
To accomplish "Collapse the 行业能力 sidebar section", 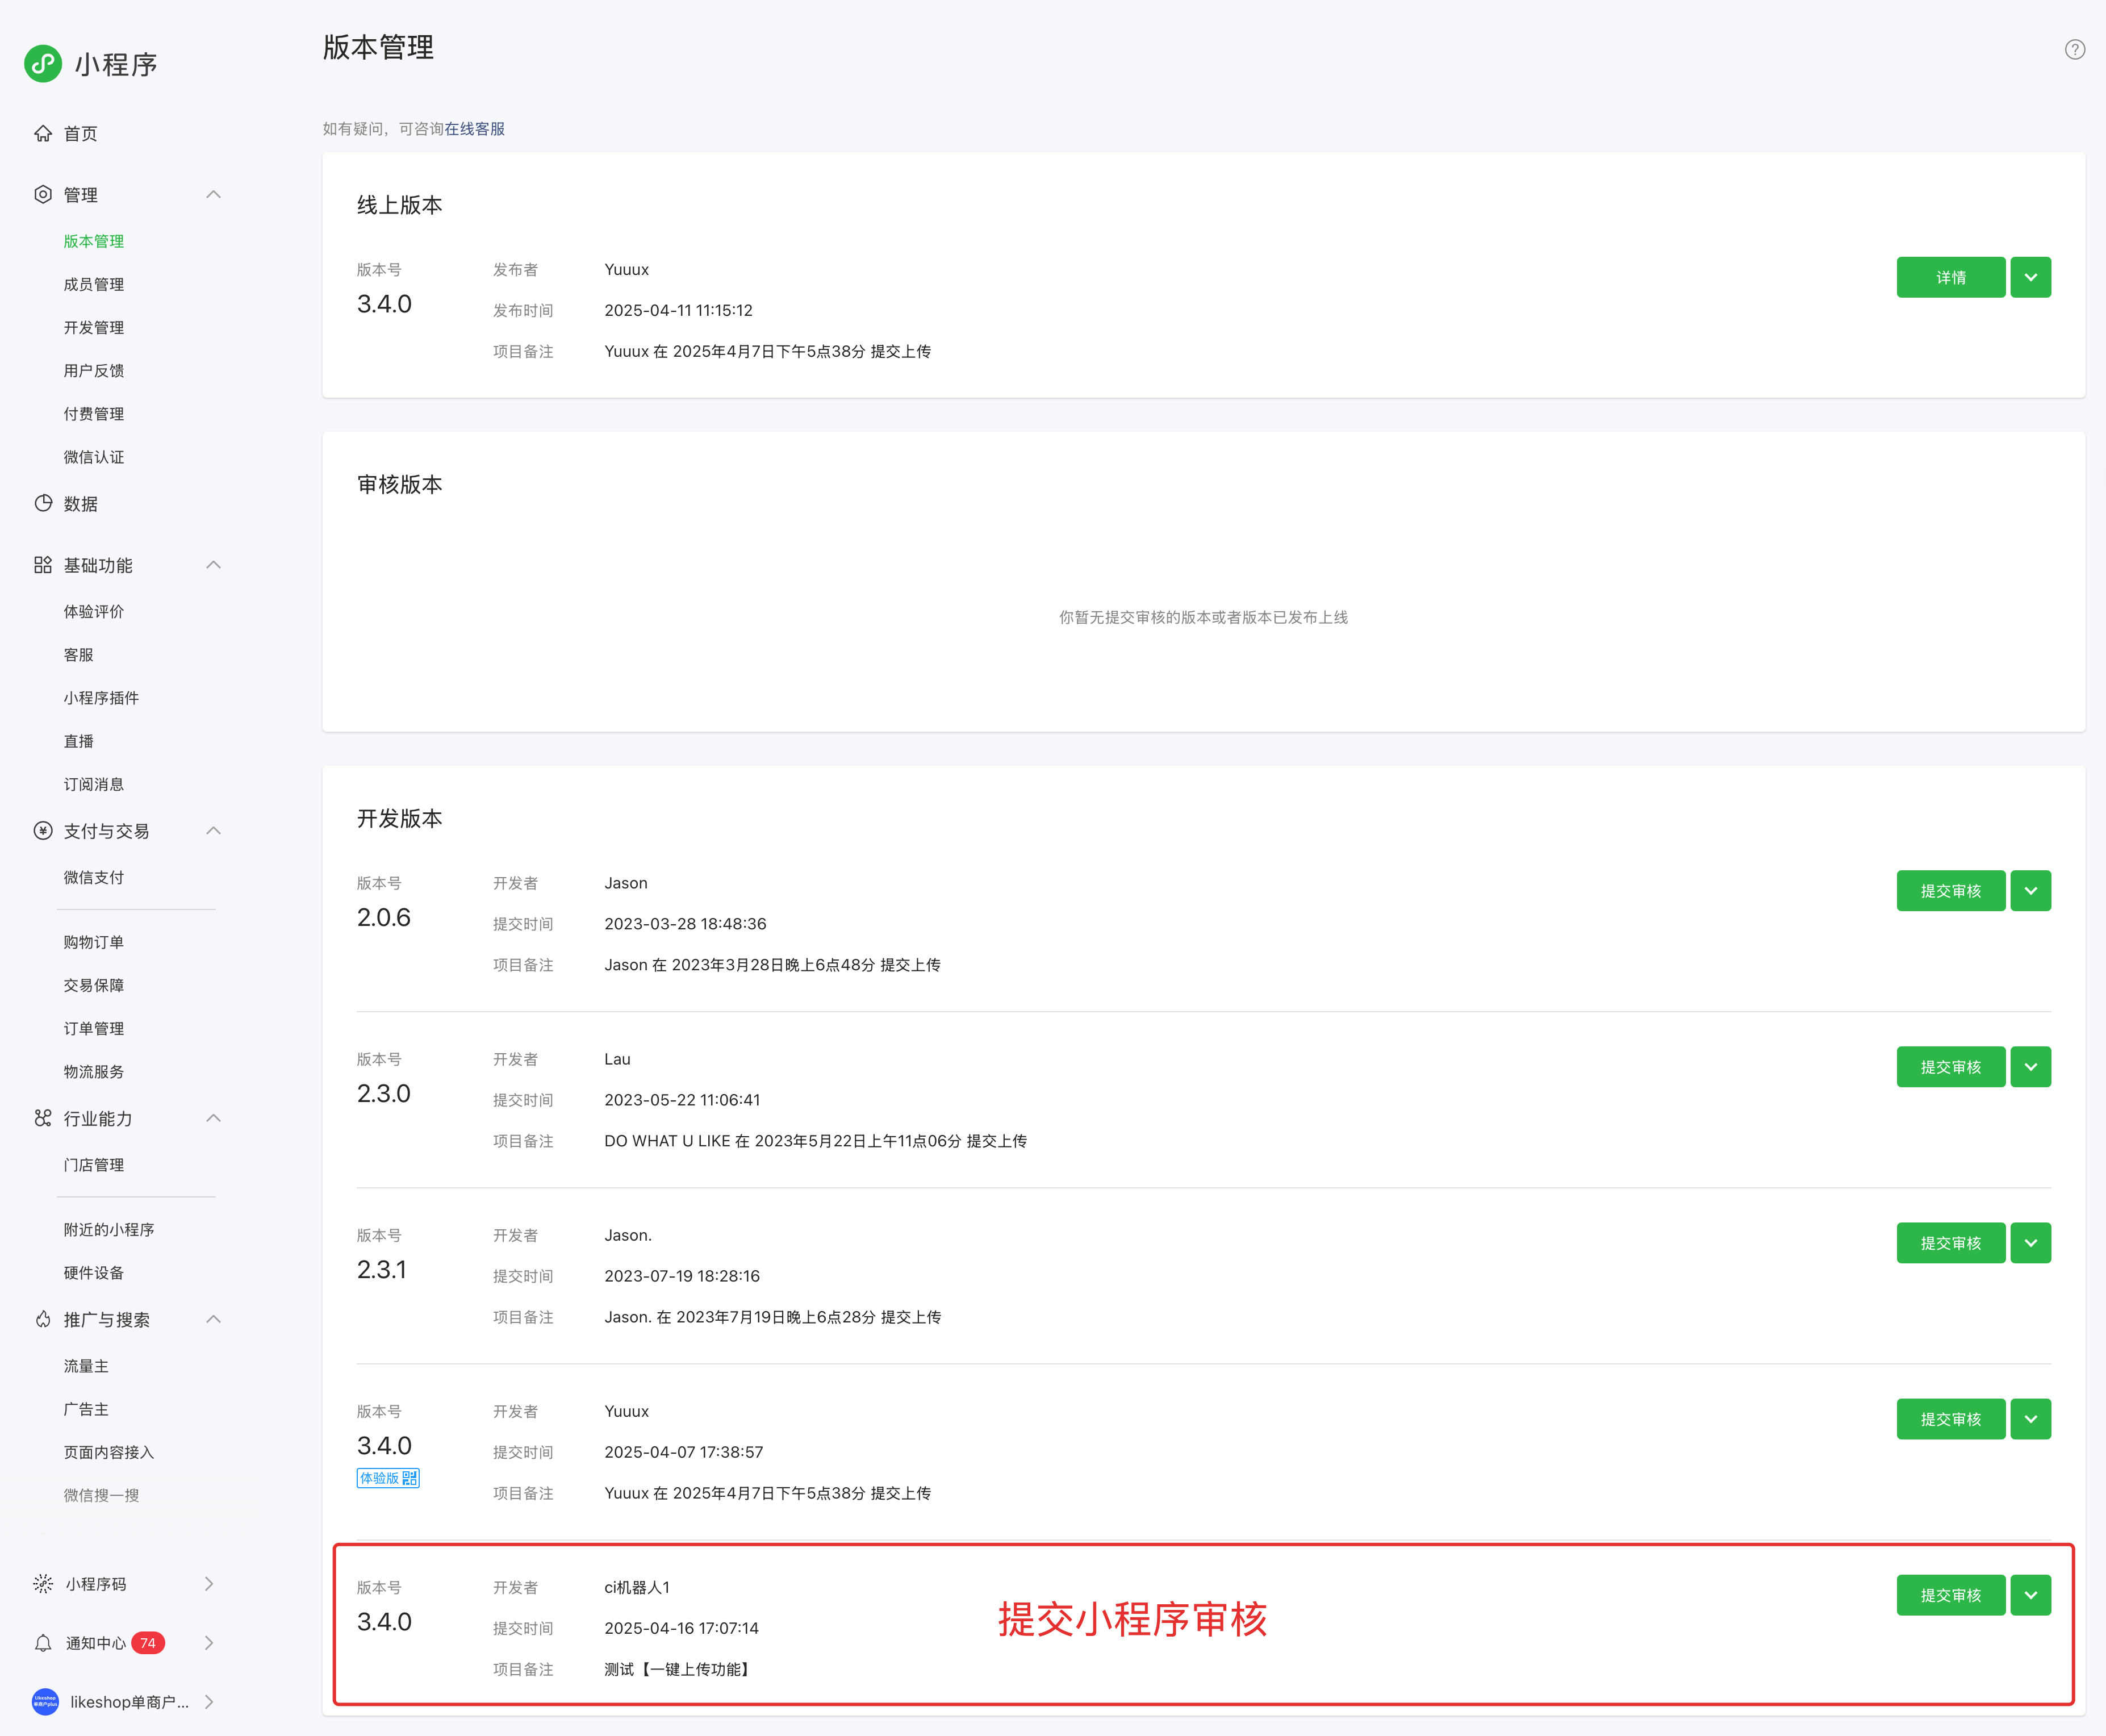I will [x=213, y=1118].
